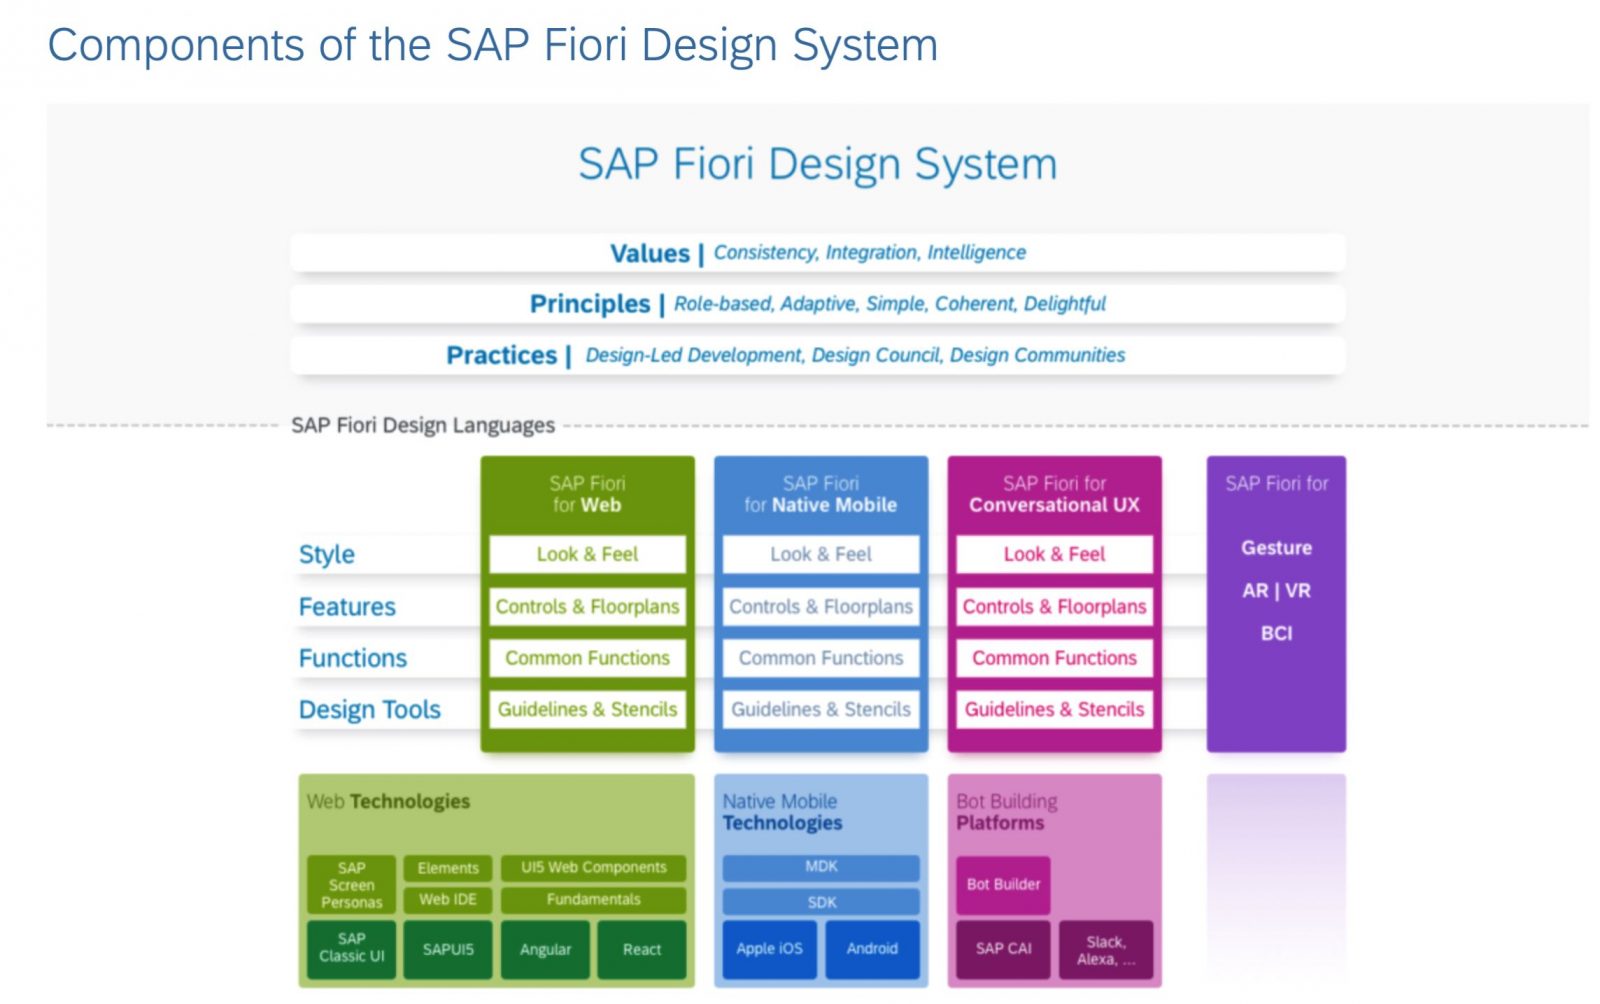Select the 'Web IDE' box
This screenshot has height=1004, width=1600.
[x=448, y=899]
